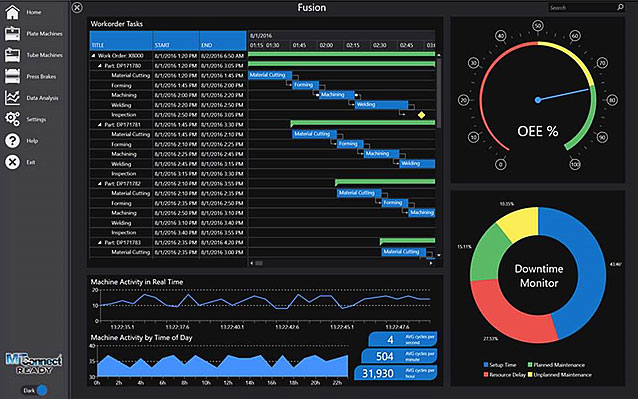638x399 pixels.
Task: Click the 'Workorder Tasks' panel title
Action: pyautogui.click(x=116, y=24)
